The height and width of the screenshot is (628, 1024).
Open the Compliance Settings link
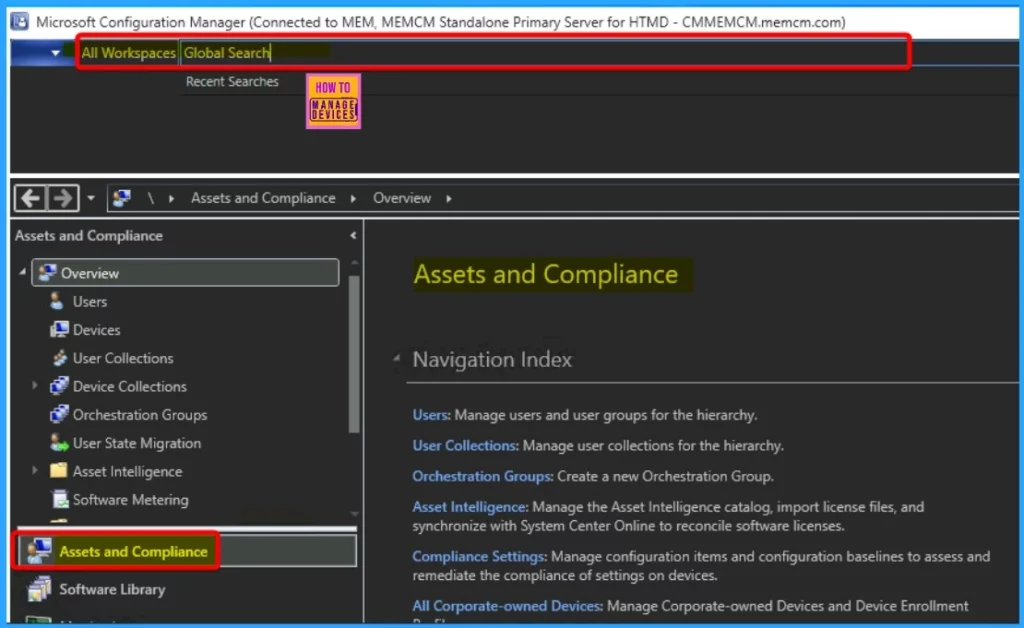pos(479,556)
